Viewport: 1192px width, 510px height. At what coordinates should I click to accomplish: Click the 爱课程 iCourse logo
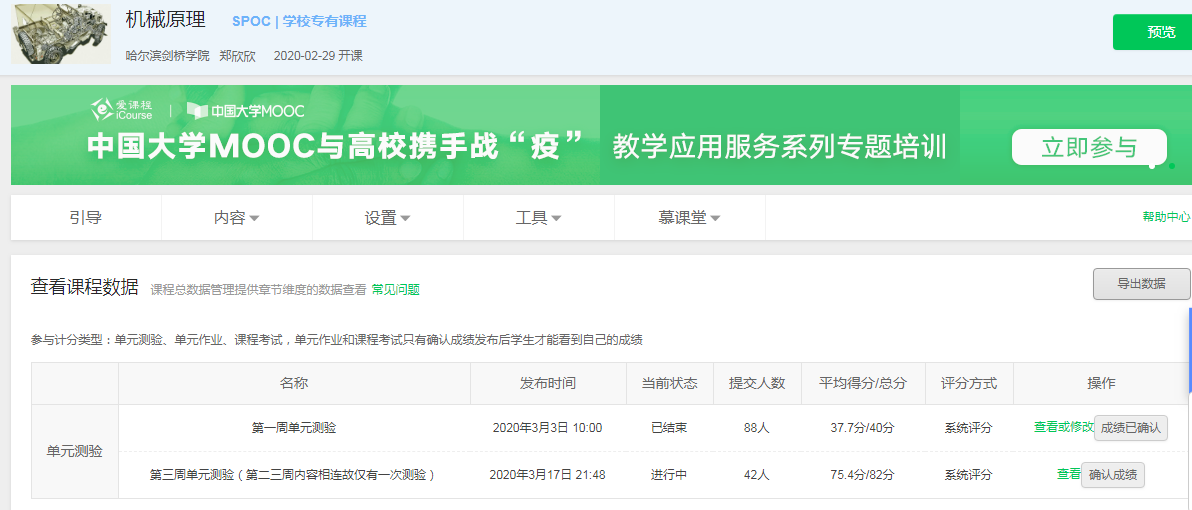[x=122, y=110]
